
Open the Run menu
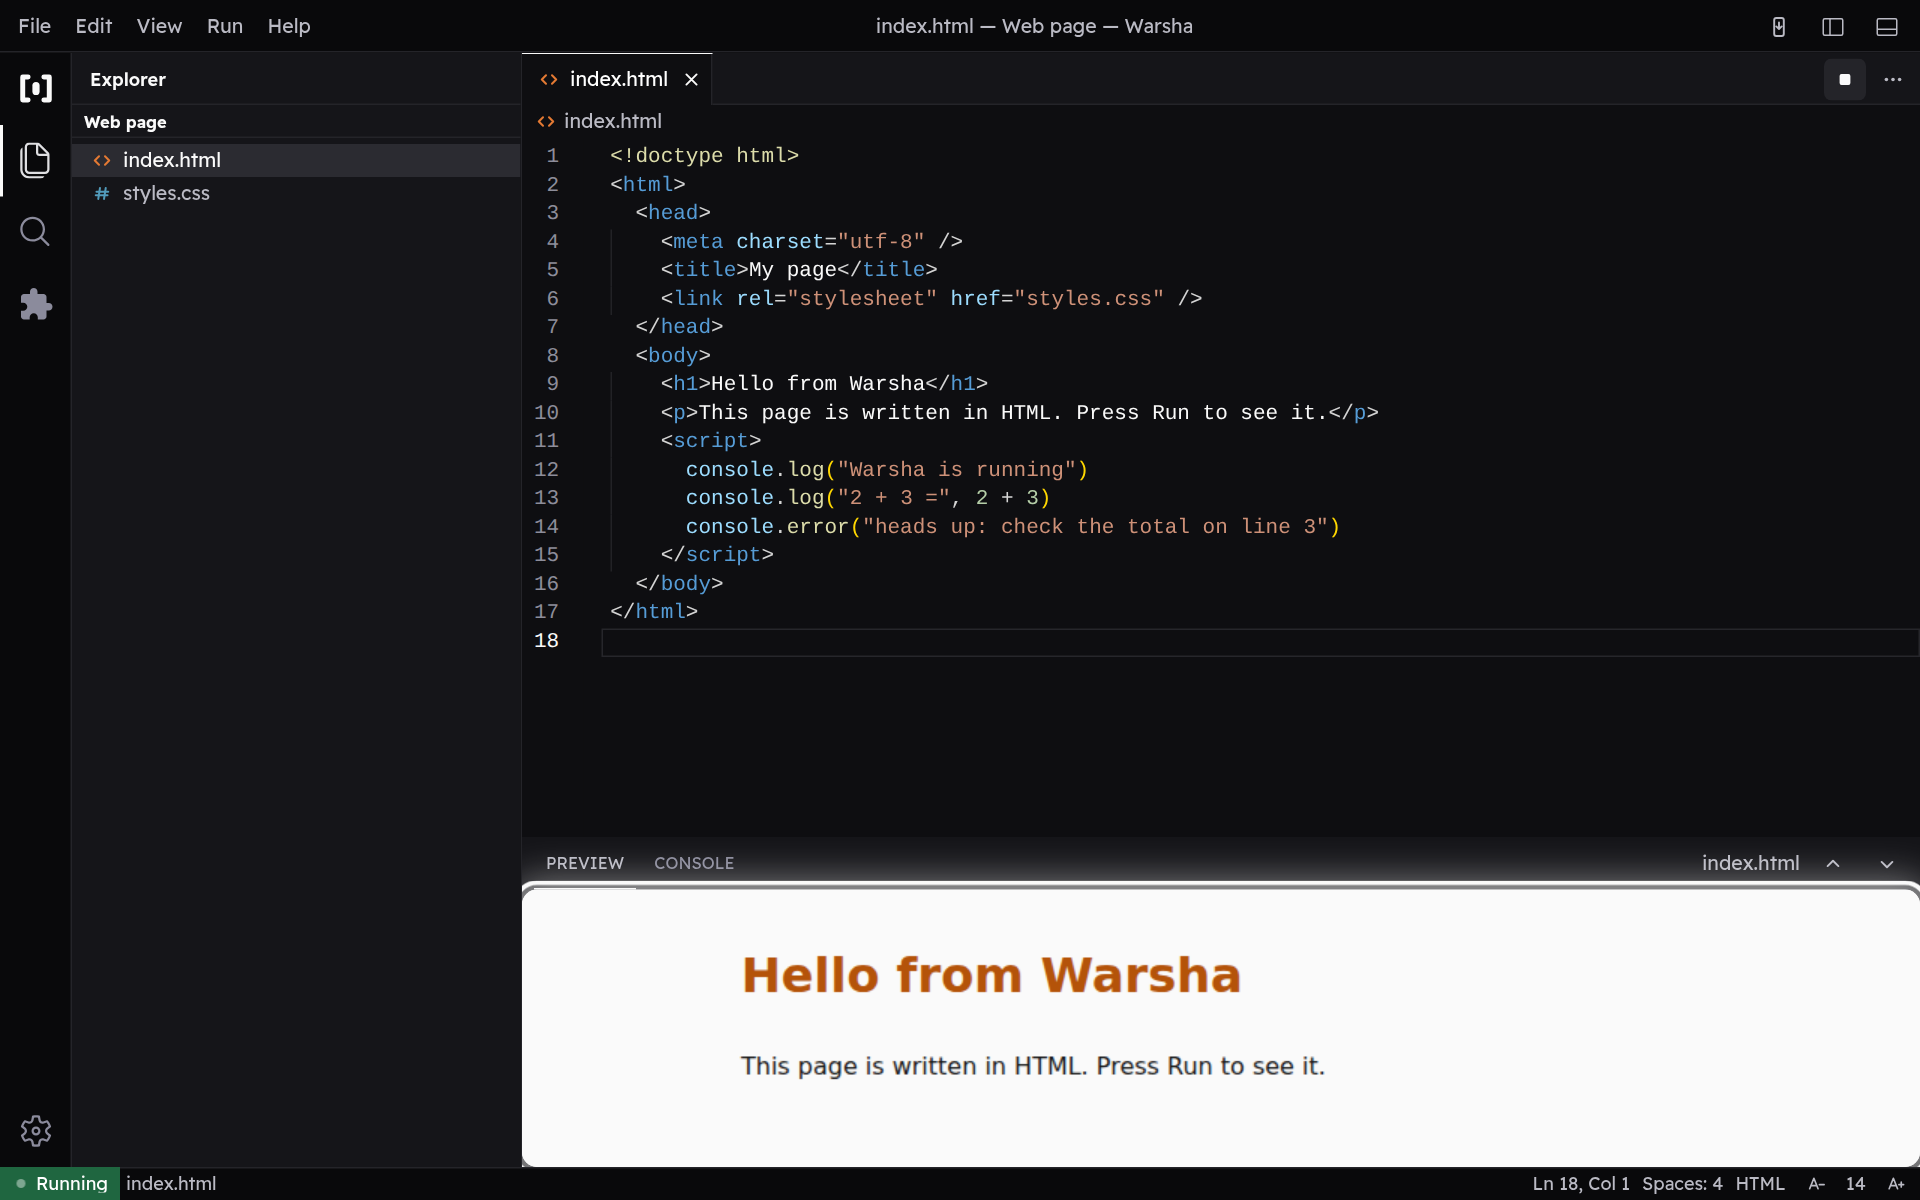click(225, 26)
